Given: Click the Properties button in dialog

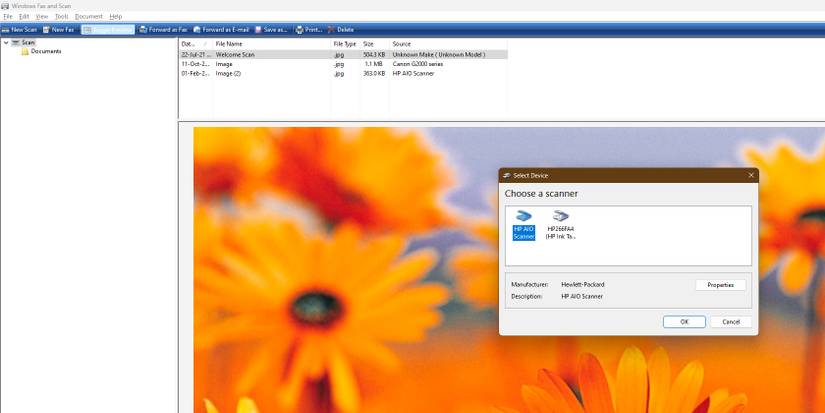Looking at the screenshot, I should (x=720, y=285).
